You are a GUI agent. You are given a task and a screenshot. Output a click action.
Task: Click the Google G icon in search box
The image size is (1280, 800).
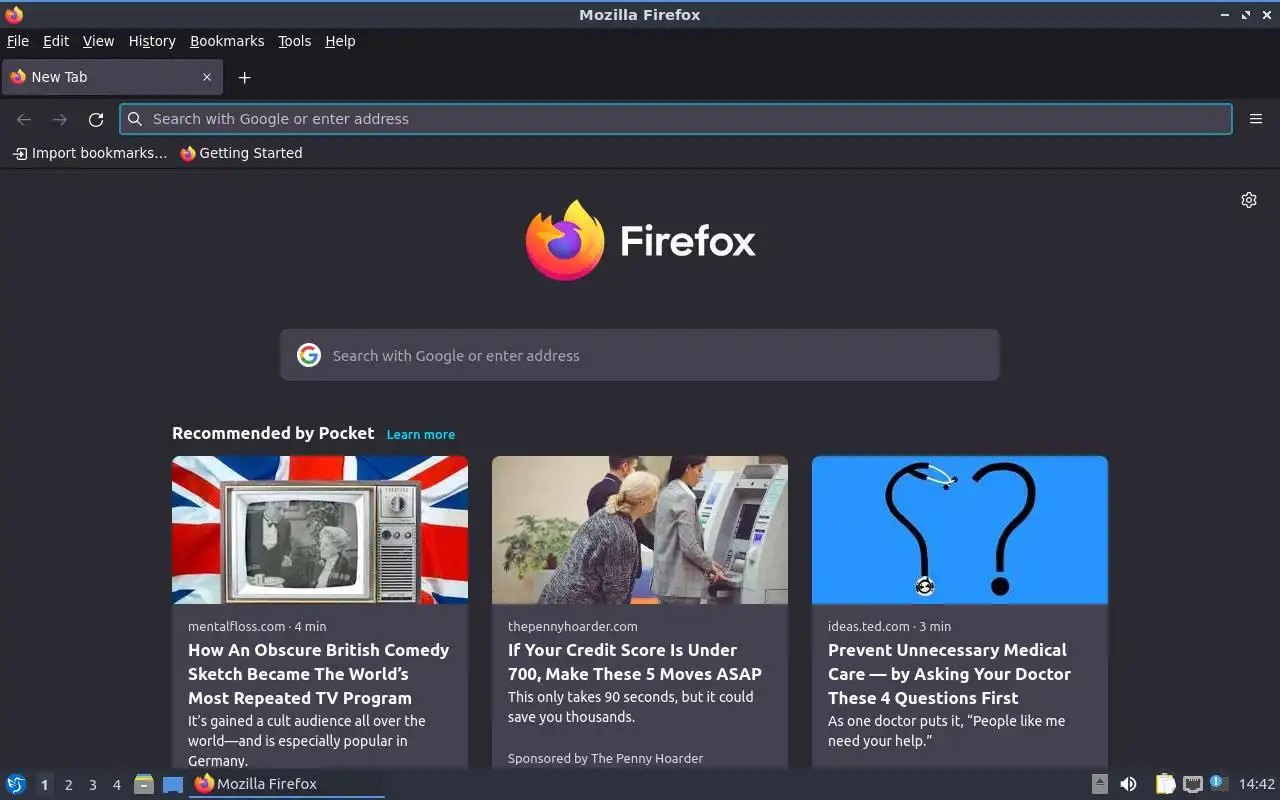(309, 355)
